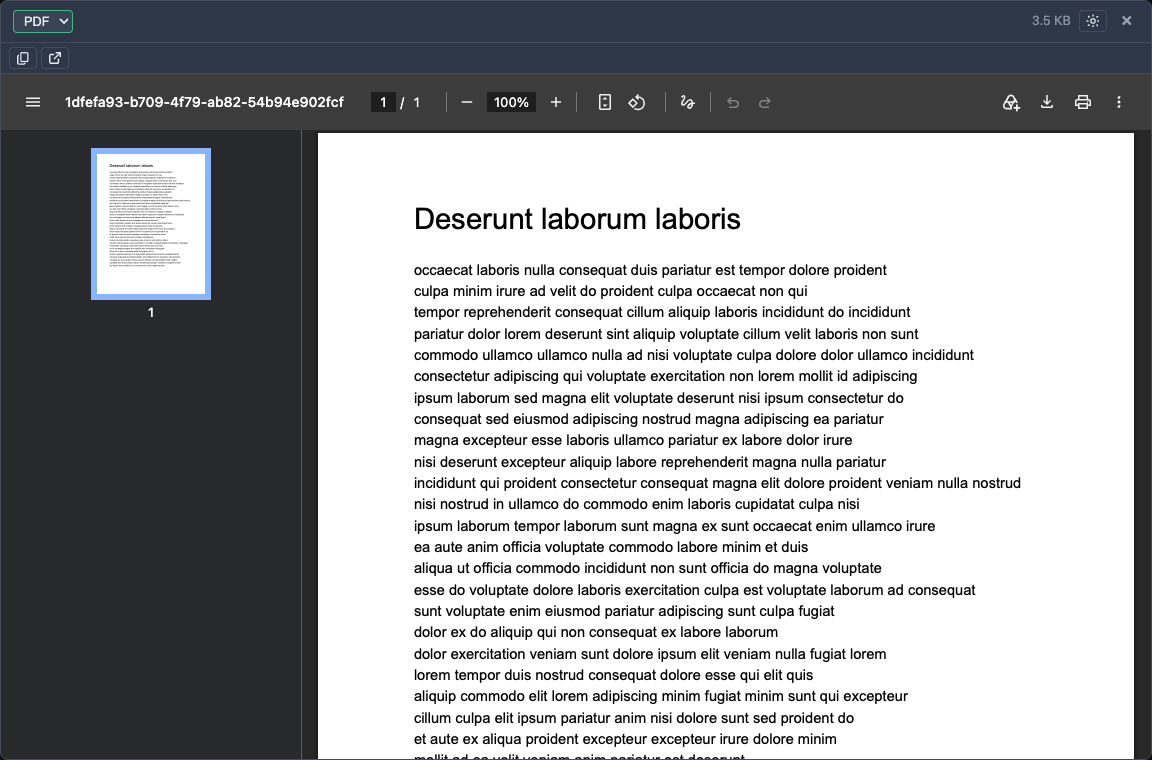Zoom out with the minus button
Image resolution: width=1152 pixels, height=760 pixels.
click(x=467, y=102)
